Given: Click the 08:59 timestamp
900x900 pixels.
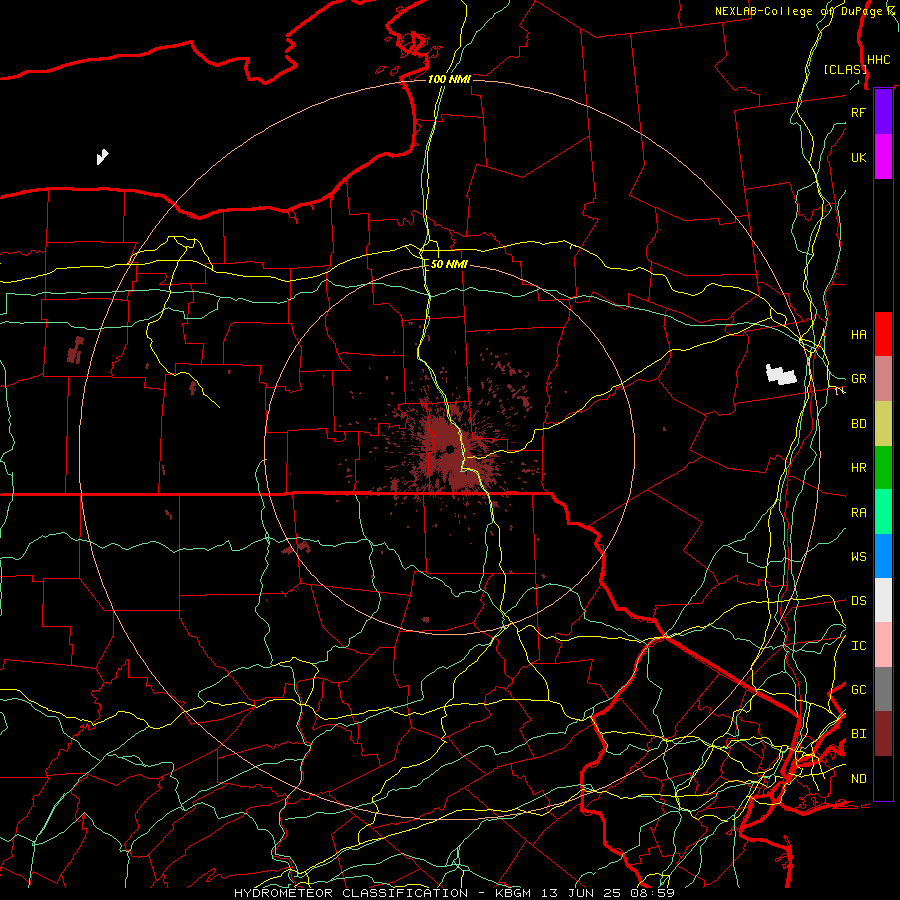Looking at the screenshot, I should click(654, 893).
